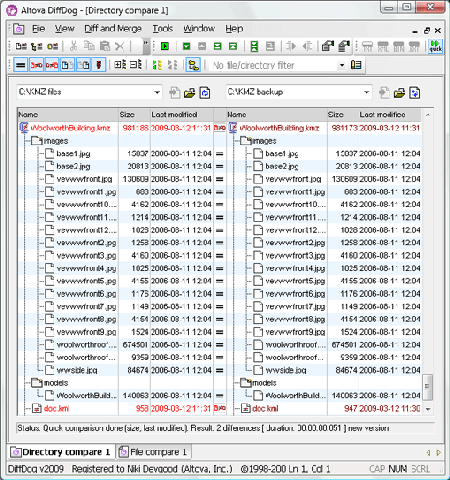Screen dimensions: 450x480
Task: Select base1.jpg in the left pane
Action: [x=73, y=154]
